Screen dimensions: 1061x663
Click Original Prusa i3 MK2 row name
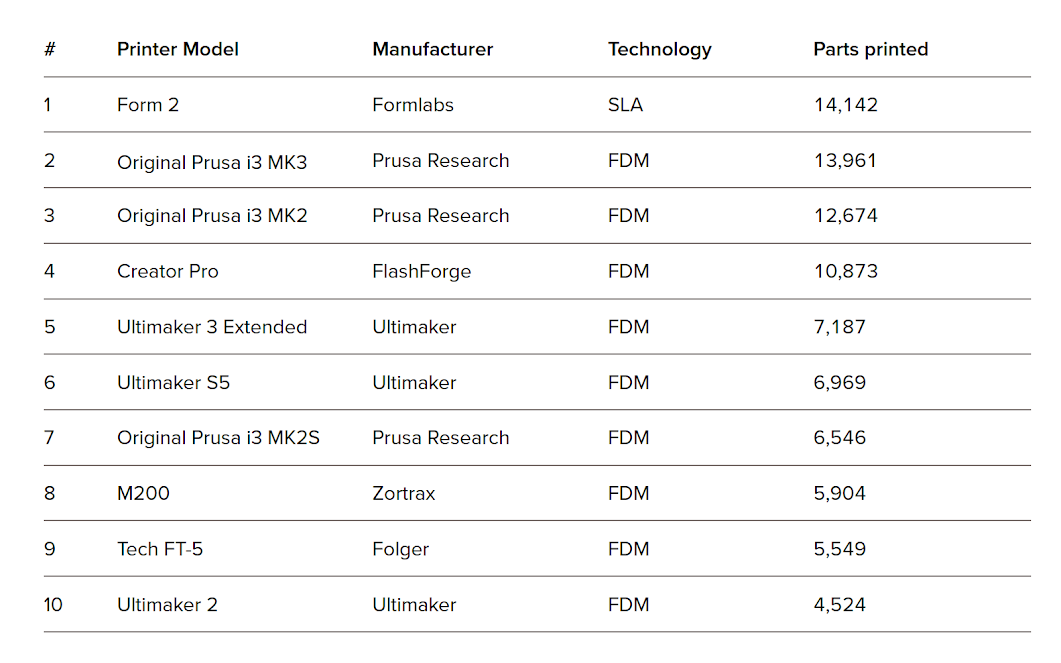[x=212, y=216]
